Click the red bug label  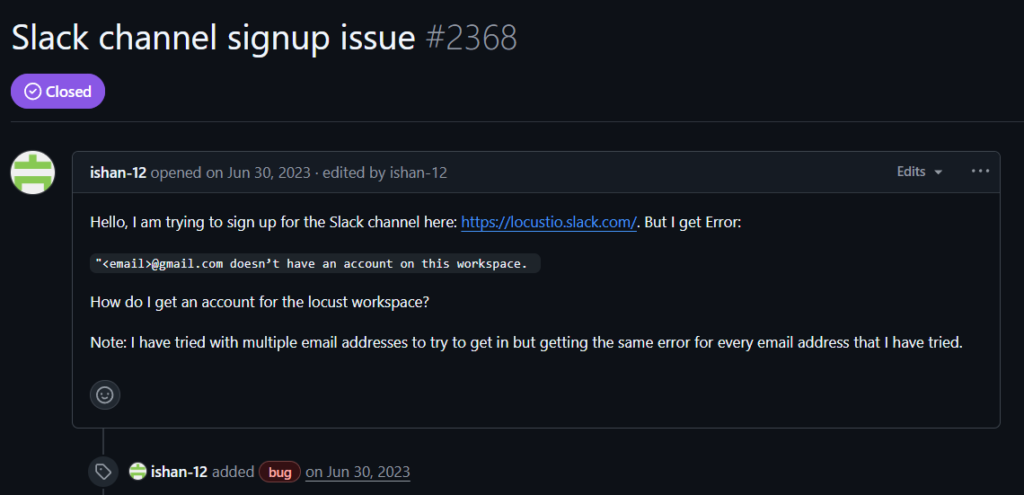(x=280, y=471)
